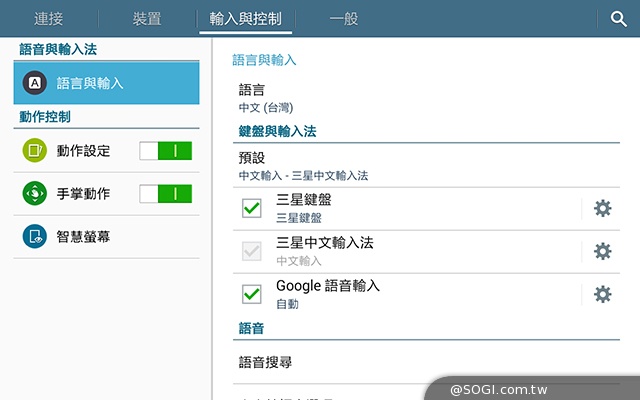This screenshot has height=400, width=640.
Task: Open the 預設 input method setting
Action: (427, 166)
